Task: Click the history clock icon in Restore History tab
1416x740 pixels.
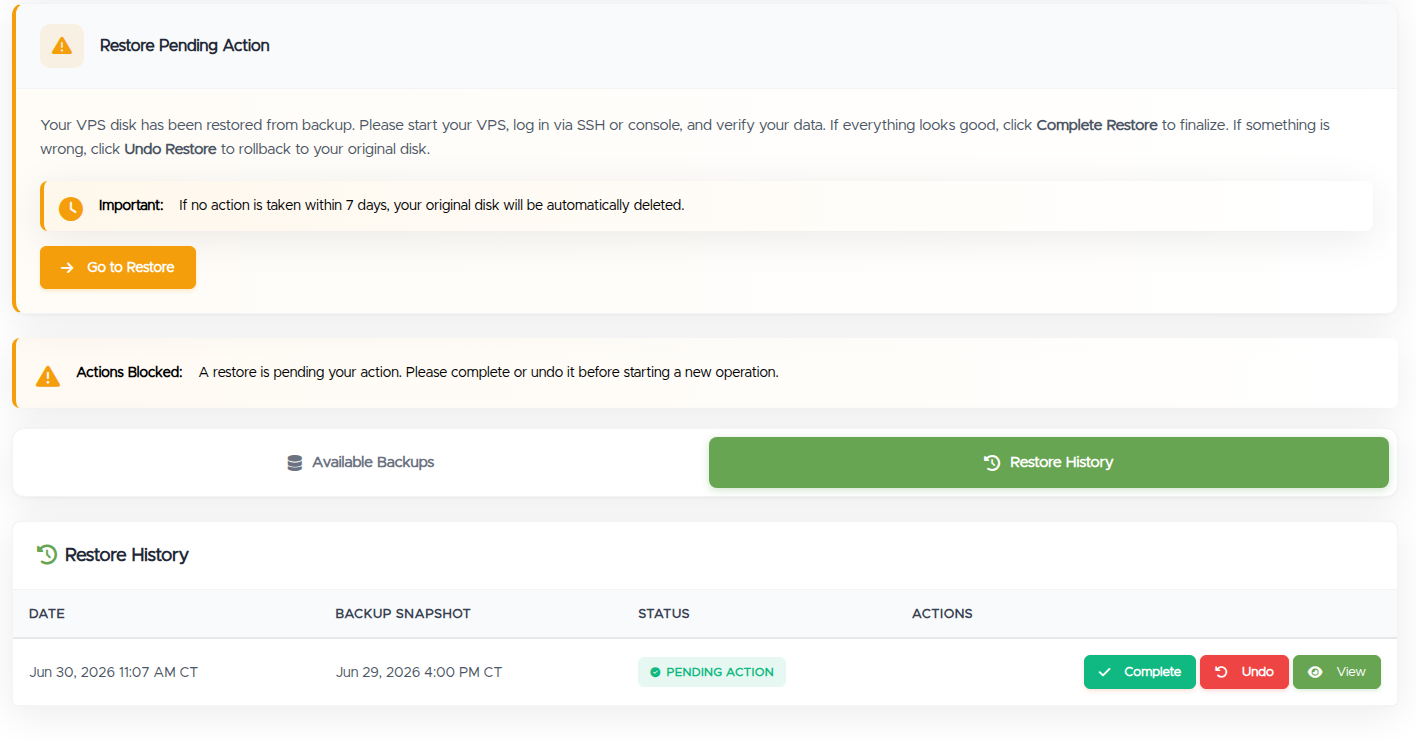Action: 992,463
